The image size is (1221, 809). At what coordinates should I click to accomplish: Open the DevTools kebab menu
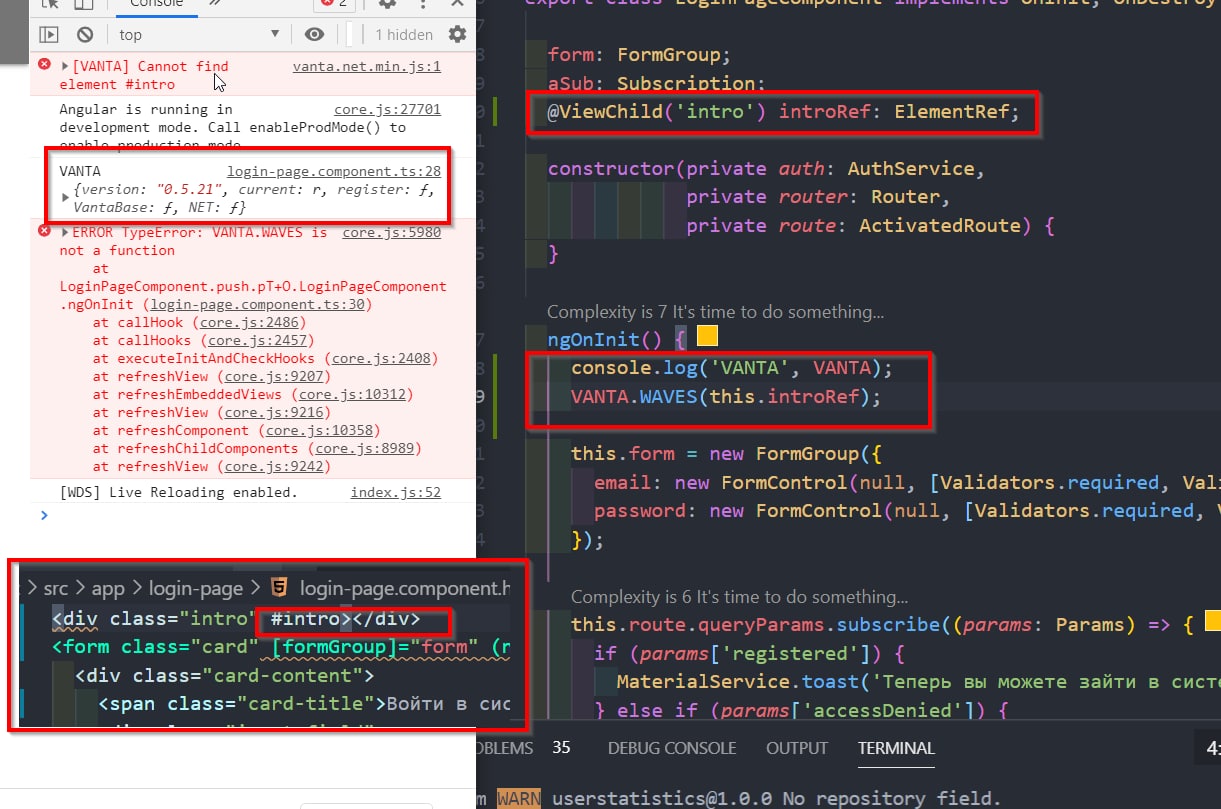pyautogui.click(x=421, y=4)
